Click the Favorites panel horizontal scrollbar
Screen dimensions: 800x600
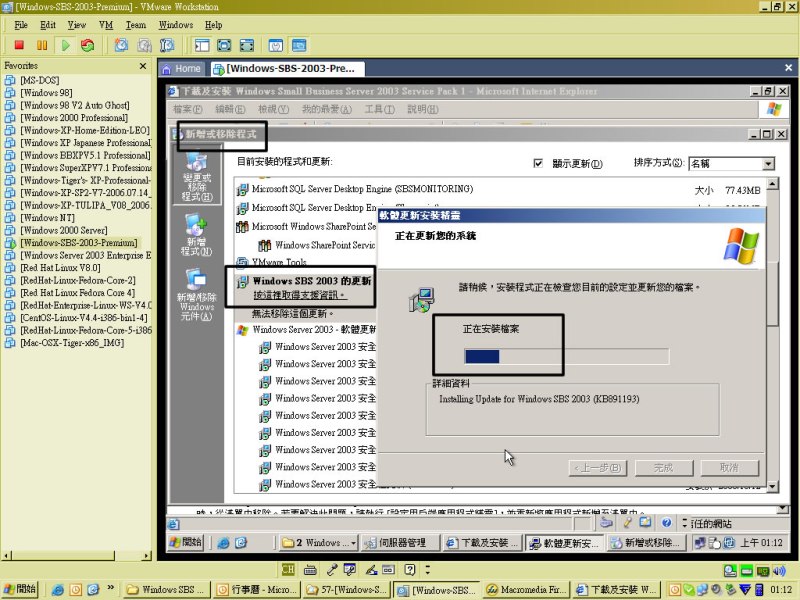point(76,555)
